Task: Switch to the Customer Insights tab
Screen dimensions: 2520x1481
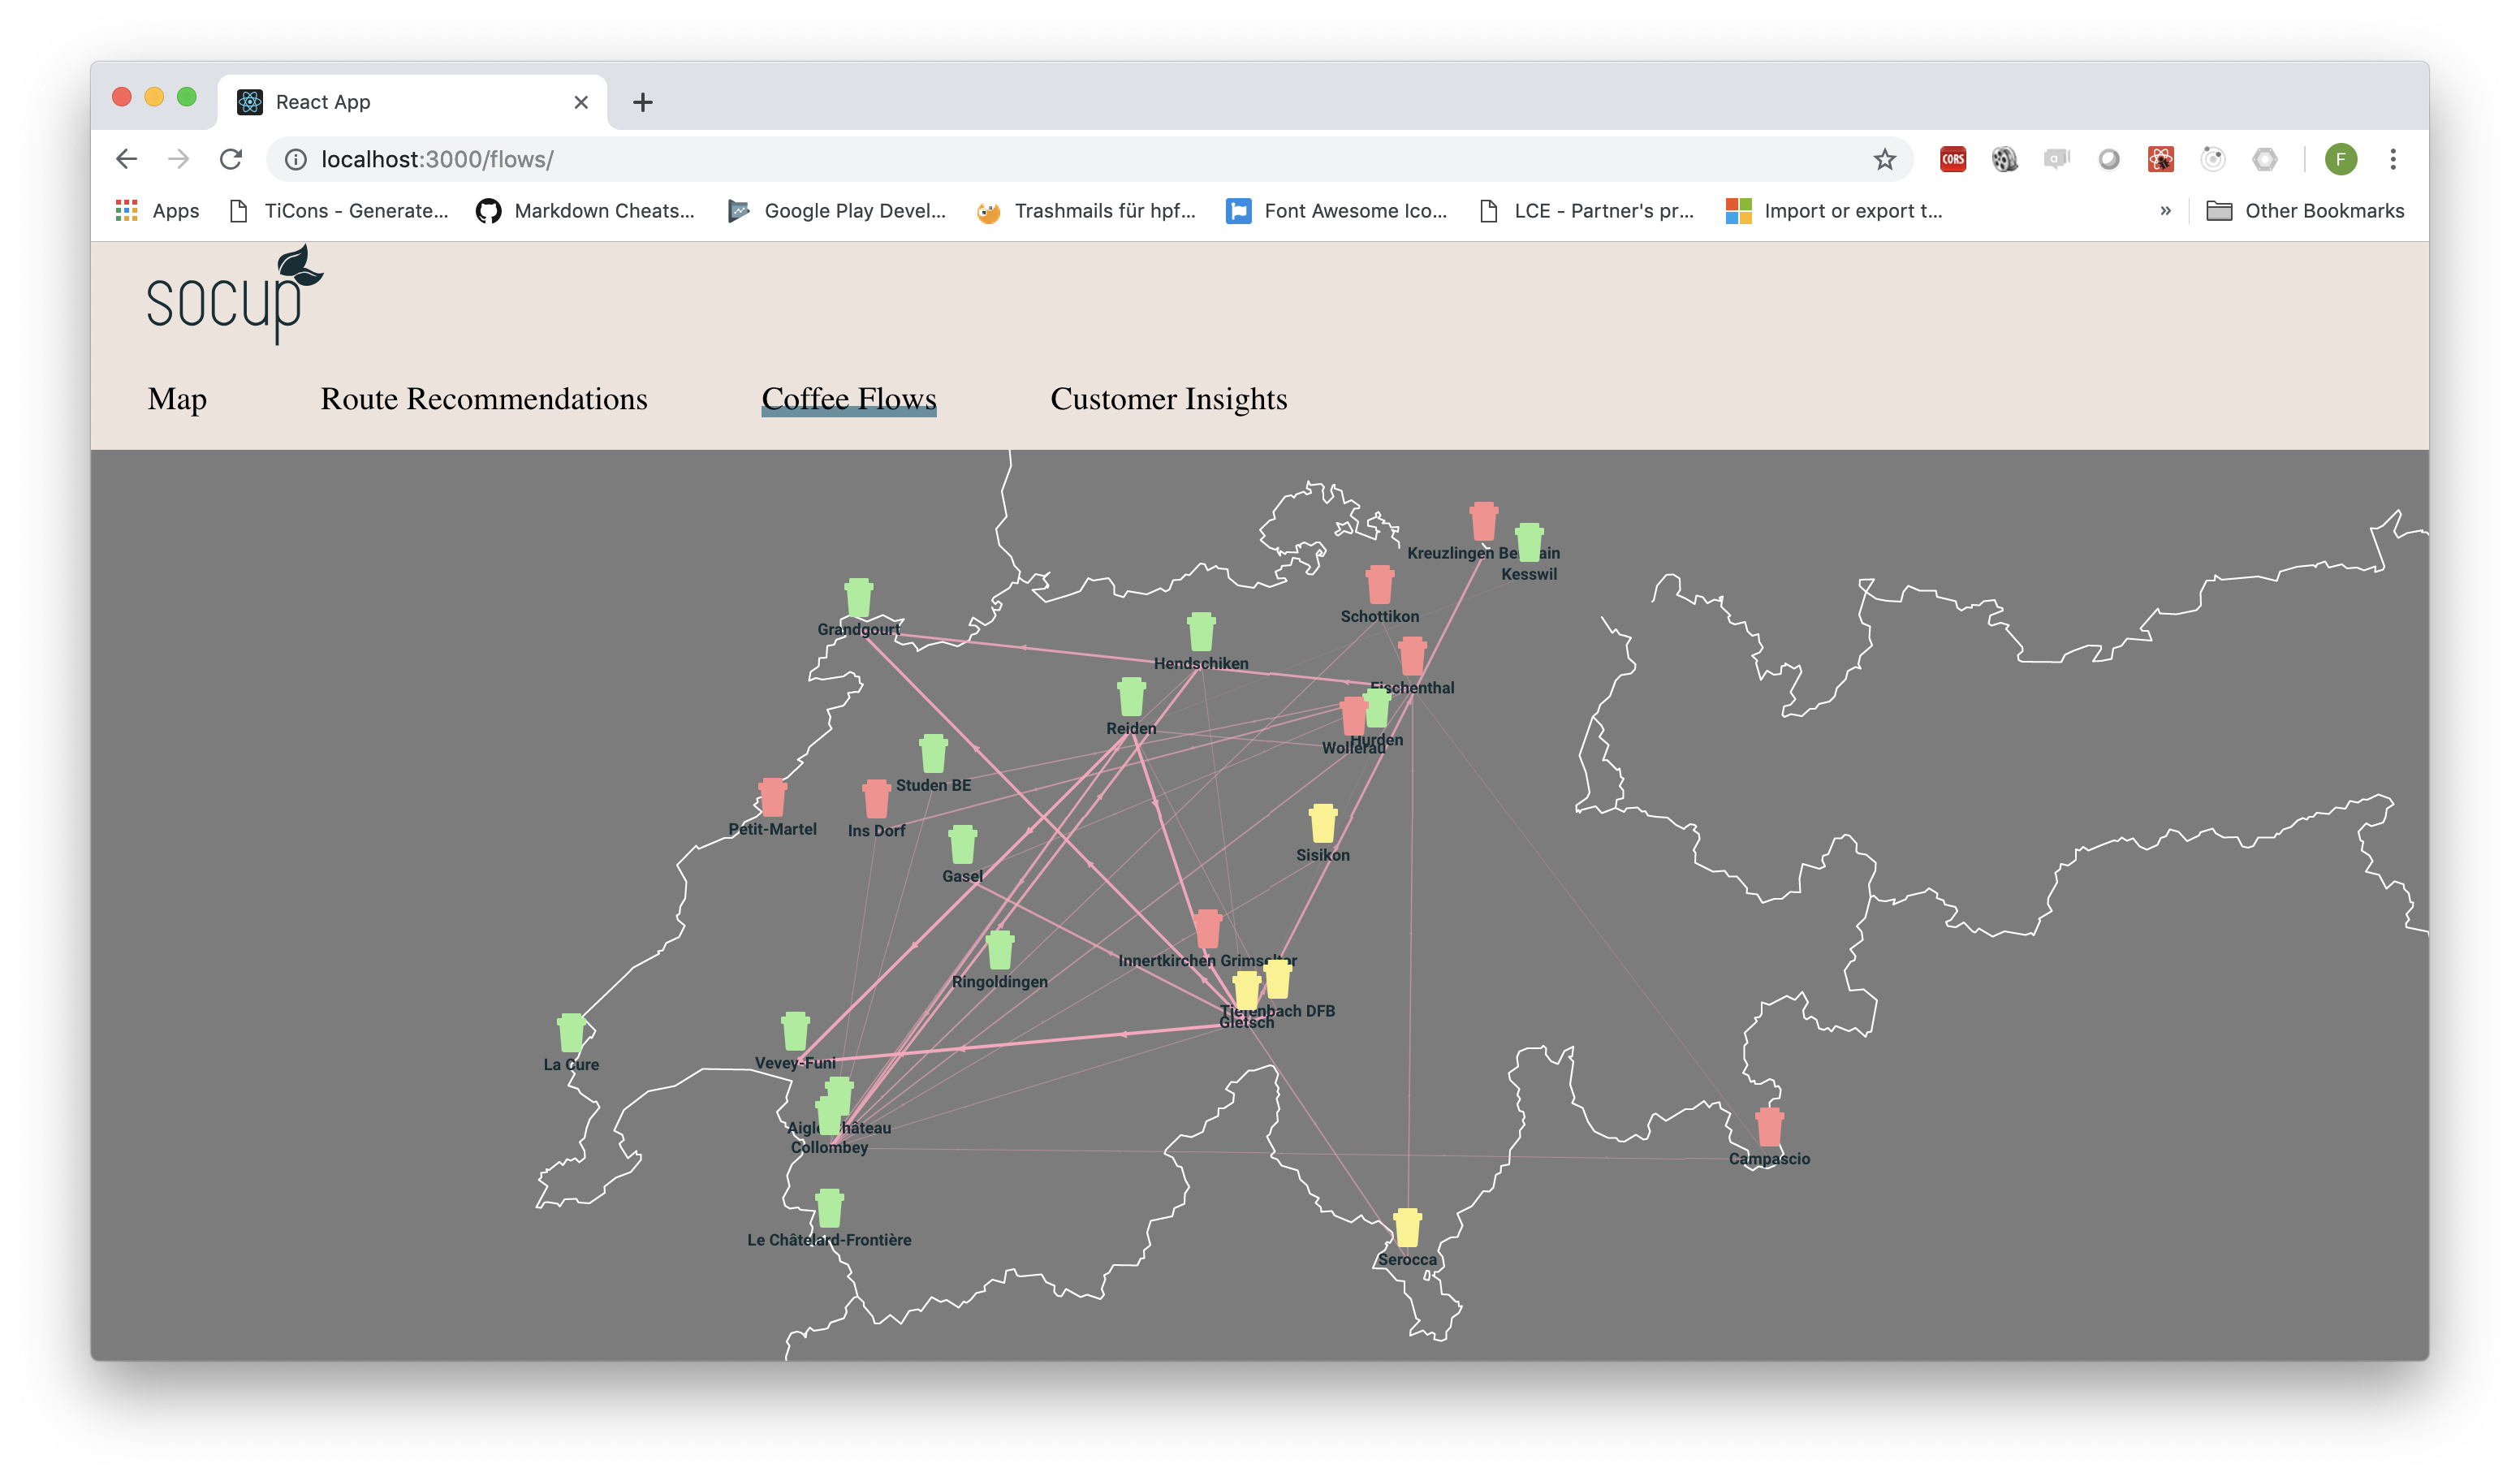Action: 1168,399
